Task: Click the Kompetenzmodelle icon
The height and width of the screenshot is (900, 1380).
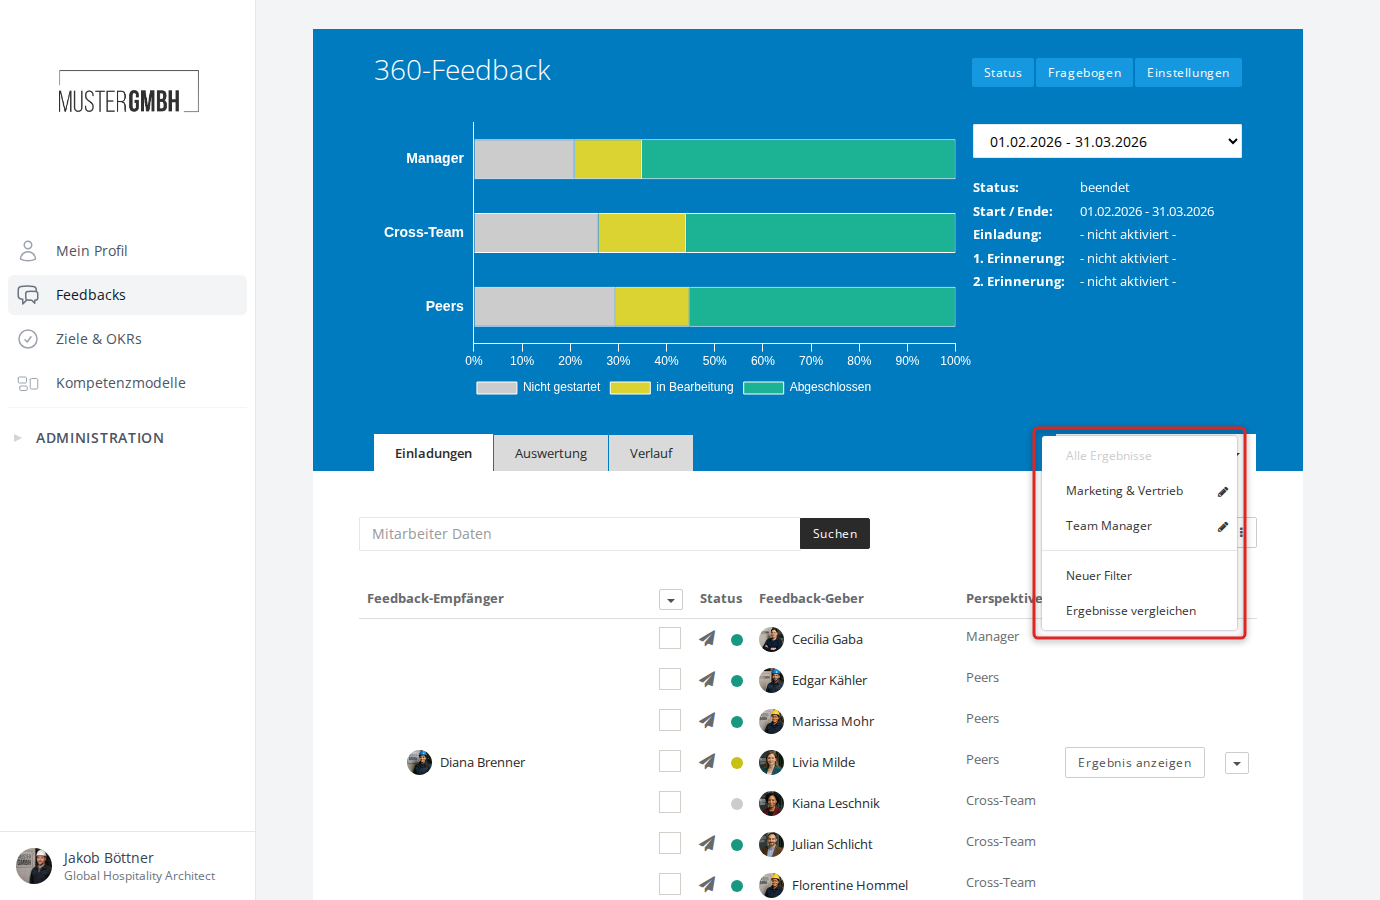Action: point(28,383)
